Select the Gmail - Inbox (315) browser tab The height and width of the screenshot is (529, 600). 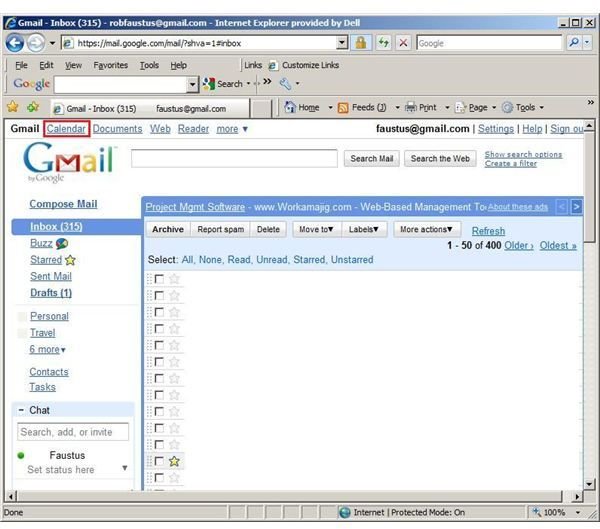point(150,109)
